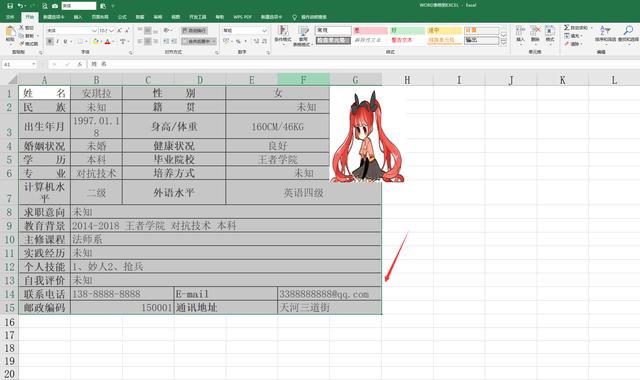Toggle Bold formatting
Screen dimensions: 640x380
click(x=50, y=41)
